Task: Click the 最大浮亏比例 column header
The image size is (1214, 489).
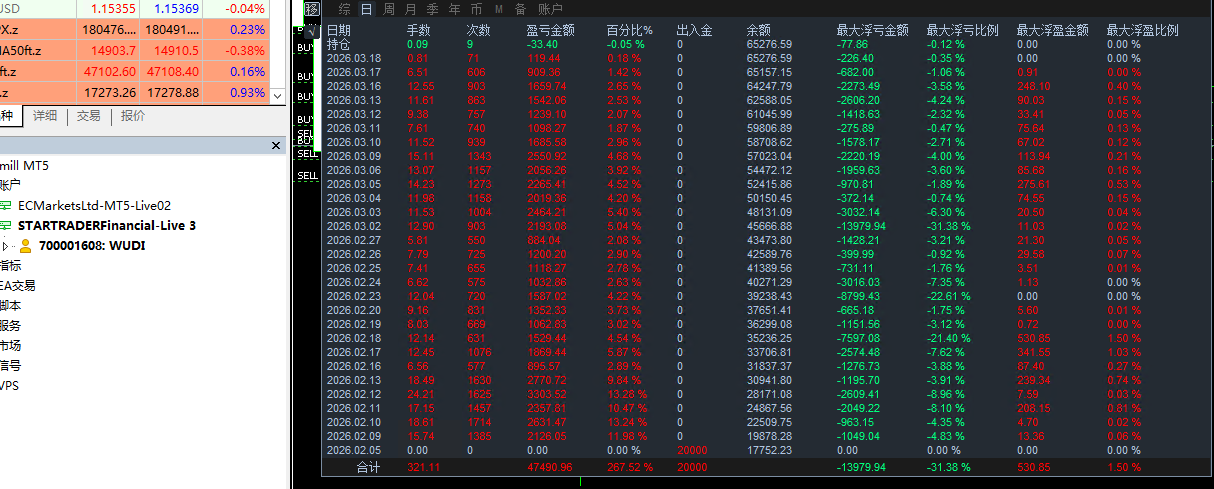Action: (963, 31)
